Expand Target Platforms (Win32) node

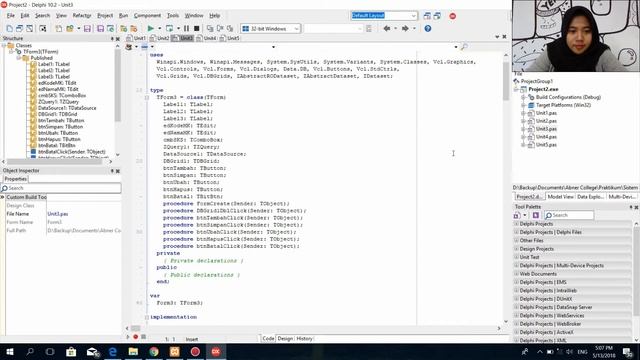[524, 105]
